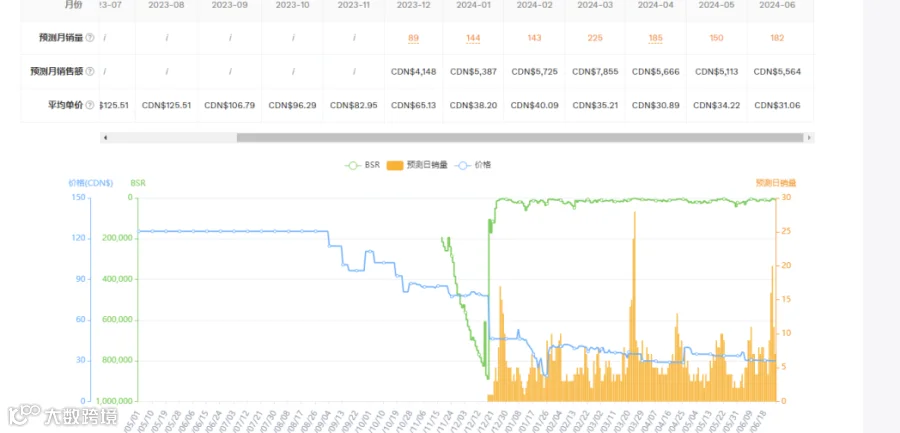Click predicted monthly sales 185 for 2024-04
This screenshot has width=900, height=433.
pos(655,38)
